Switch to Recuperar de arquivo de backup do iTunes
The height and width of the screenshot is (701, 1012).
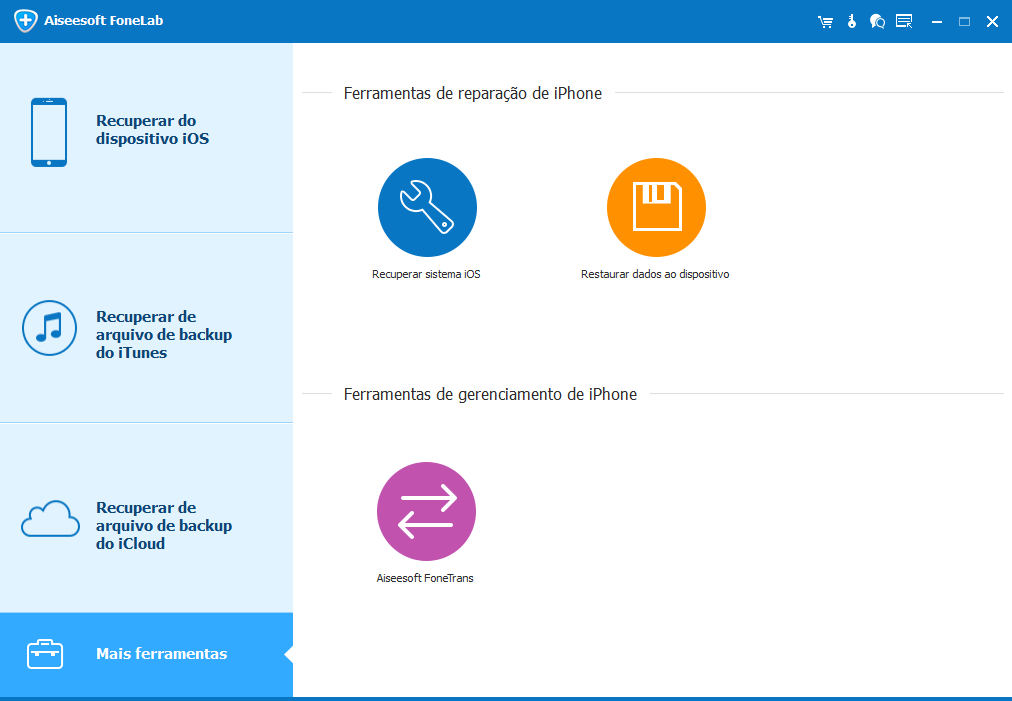click(x=147, y=328)
